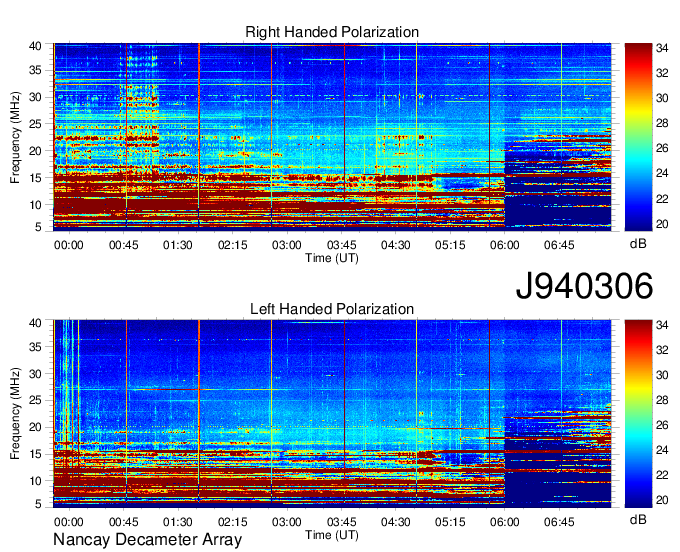The width and height of the screenshot is (680, 552).
Task: Click the 06:00 tick label on bottom plot
Action: (x=505, y=522)
